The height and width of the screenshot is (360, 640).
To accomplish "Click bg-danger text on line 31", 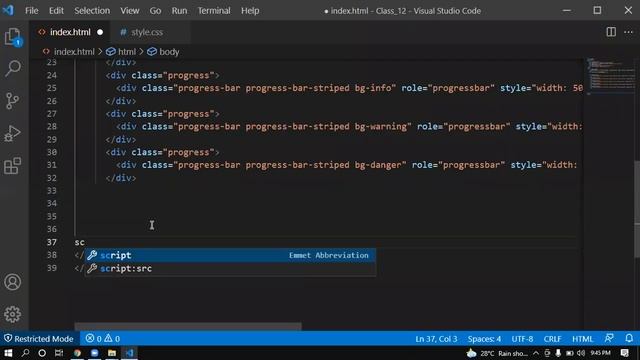I will coord(378,165).
